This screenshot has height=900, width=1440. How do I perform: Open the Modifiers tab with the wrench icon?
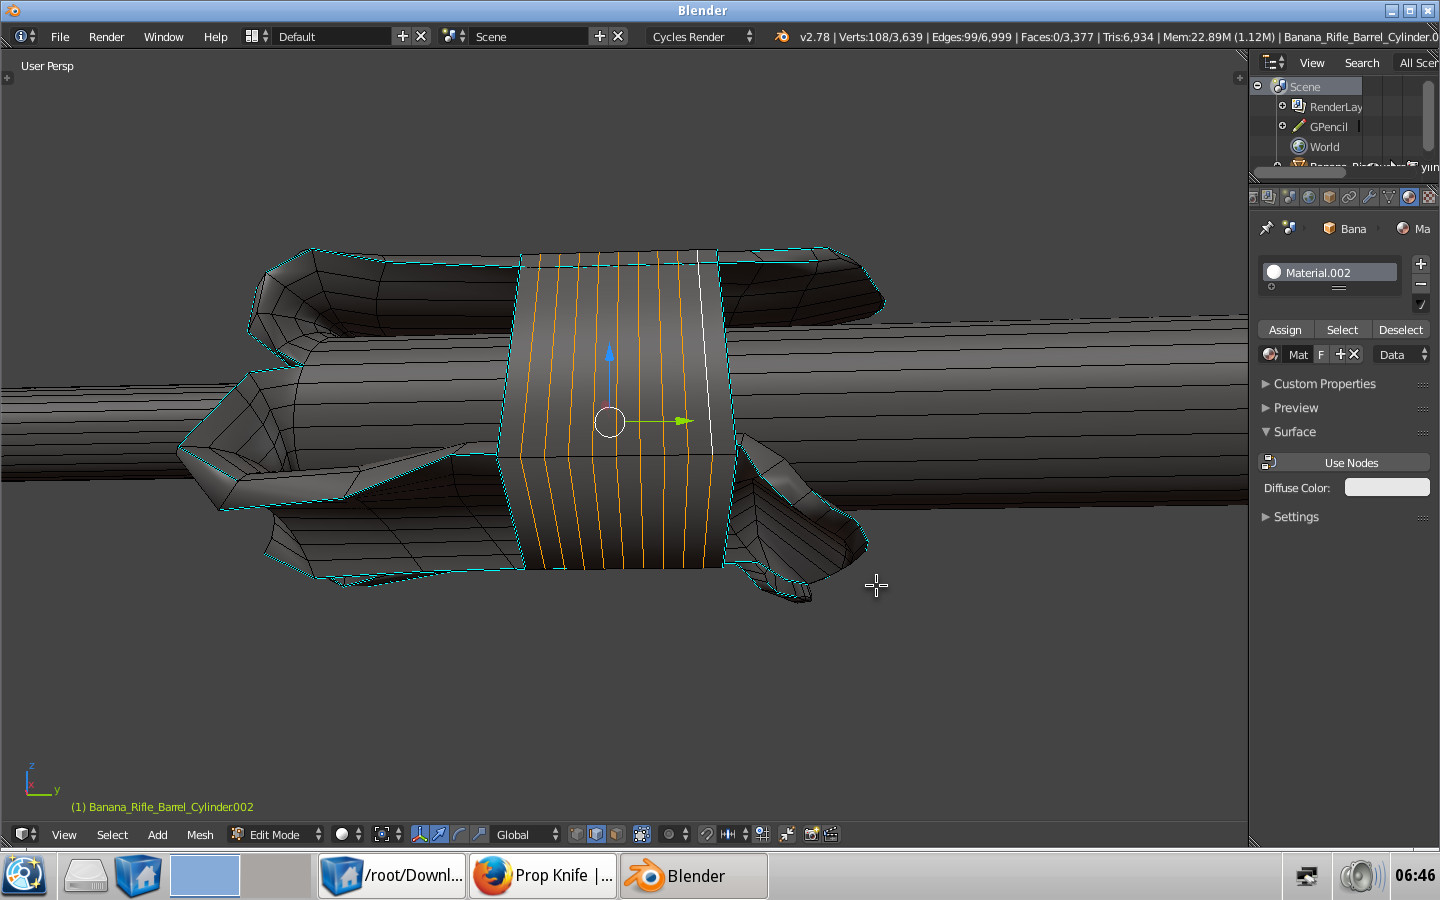[1369, 197]
